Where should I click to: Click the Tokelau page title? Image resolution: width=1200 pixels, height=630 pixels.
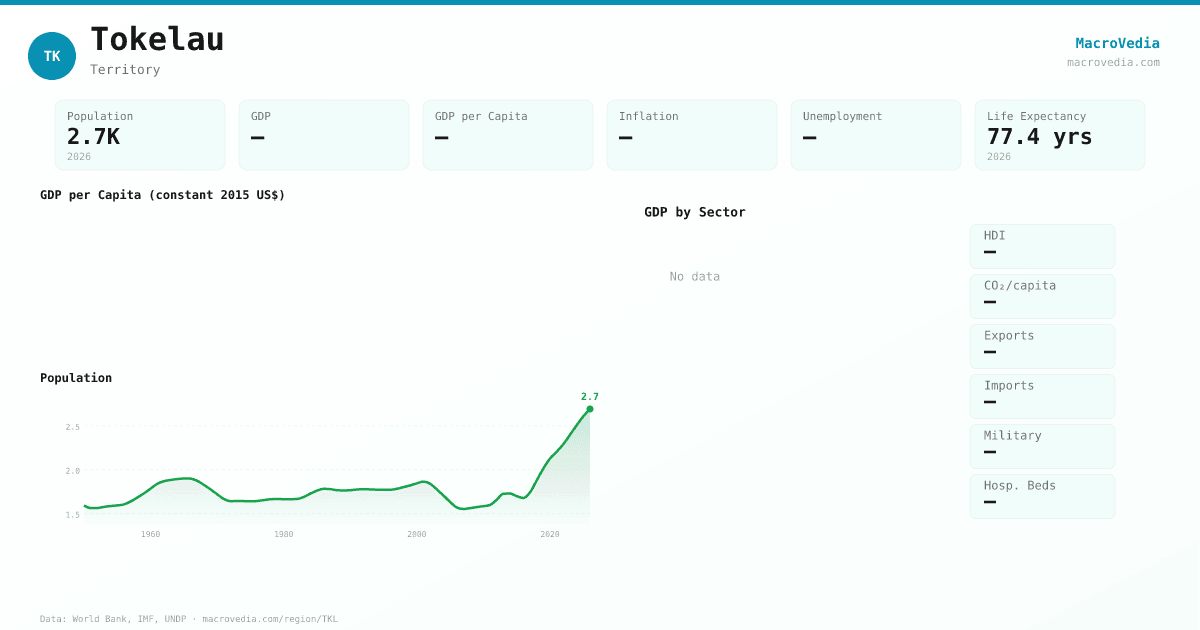click(157, 39)
